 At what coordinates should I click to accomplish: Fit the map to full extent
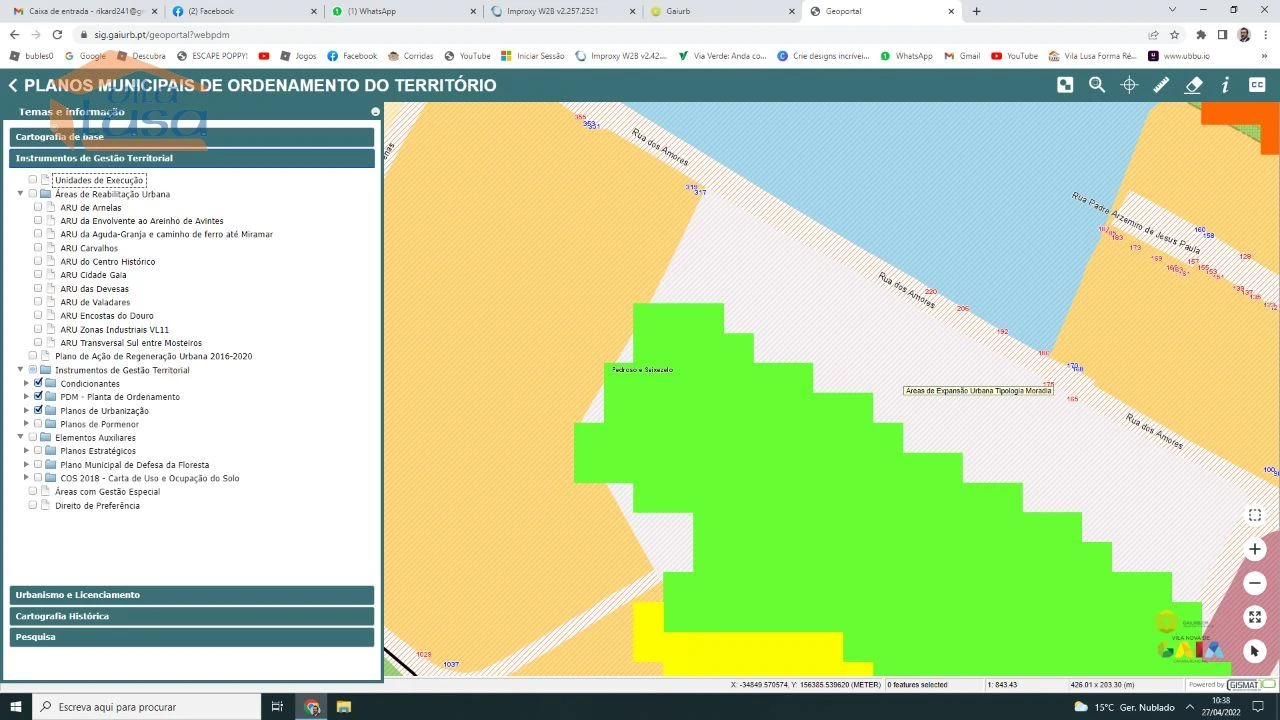1255,617
